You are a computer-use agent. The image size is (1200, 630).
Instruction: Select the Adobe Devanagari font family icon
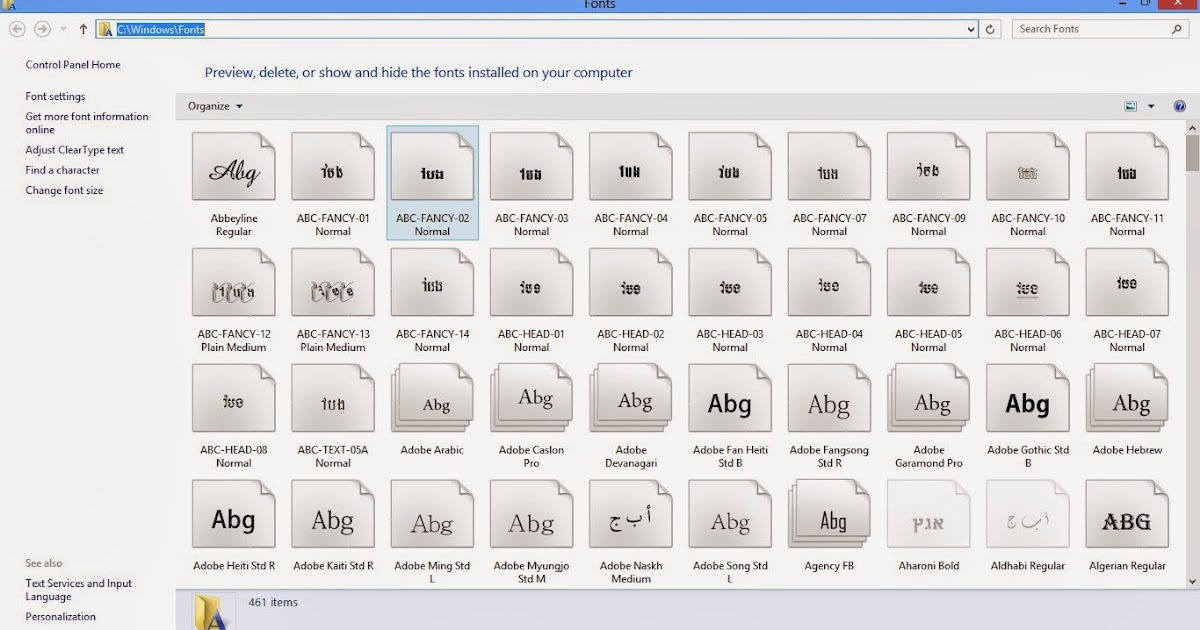pyautogui.click(x=631, y=399)
